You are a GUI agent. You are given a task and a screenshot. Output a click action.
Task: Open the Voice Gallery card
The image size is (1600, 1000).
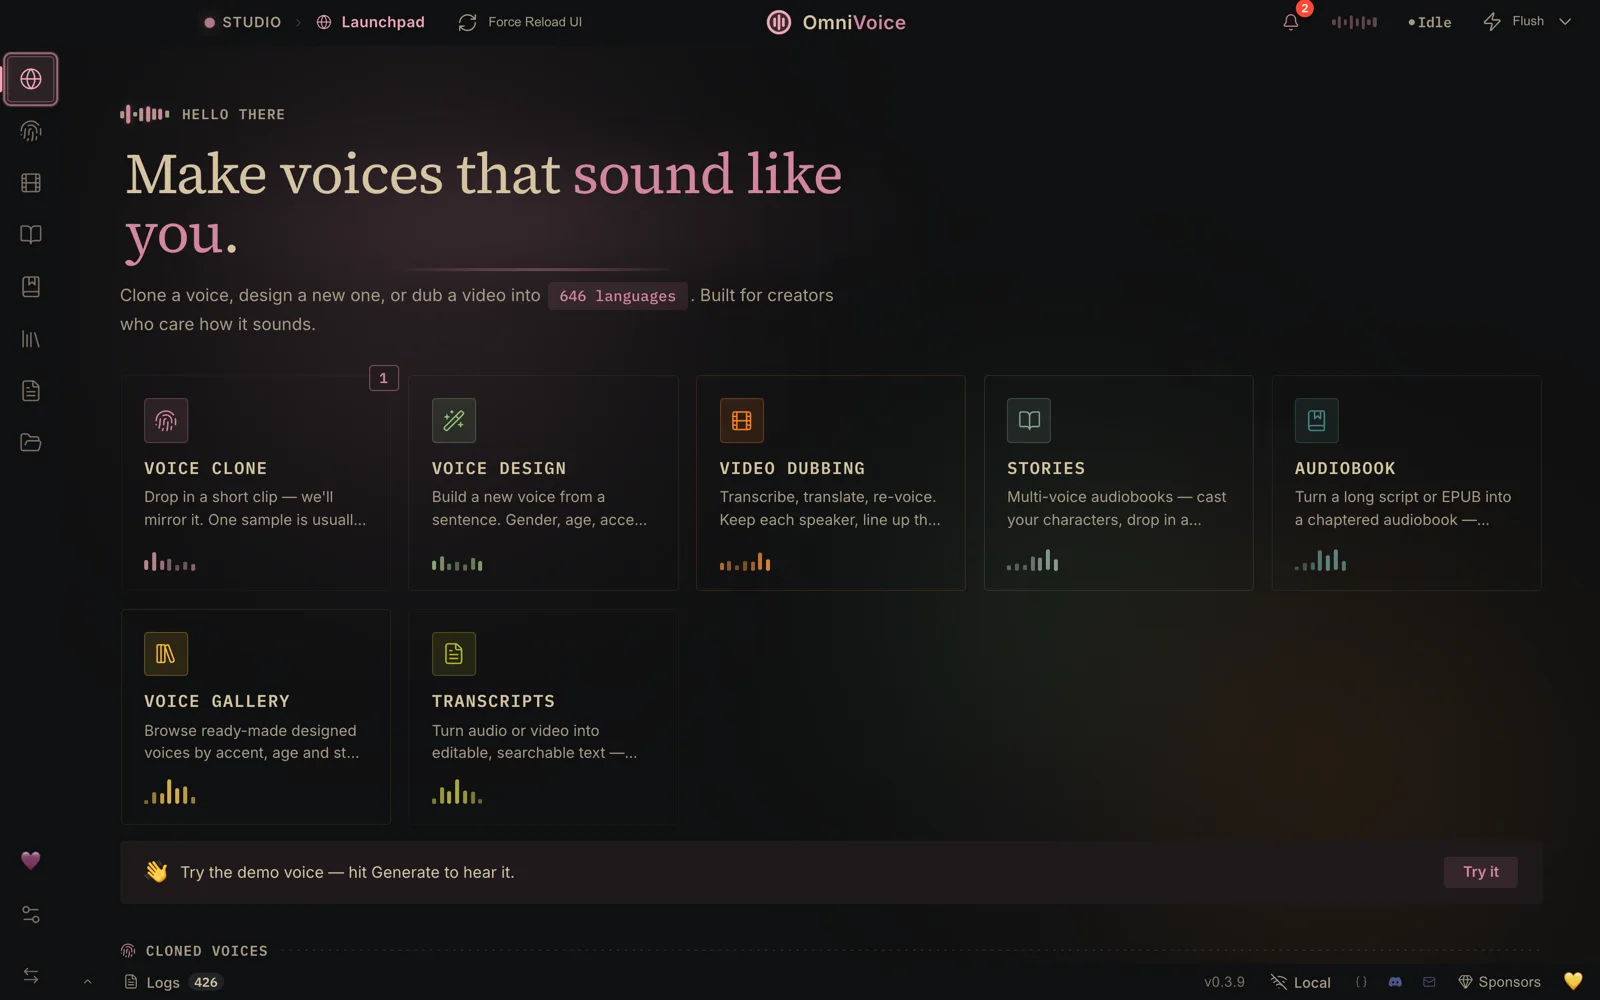click(256, 717)
